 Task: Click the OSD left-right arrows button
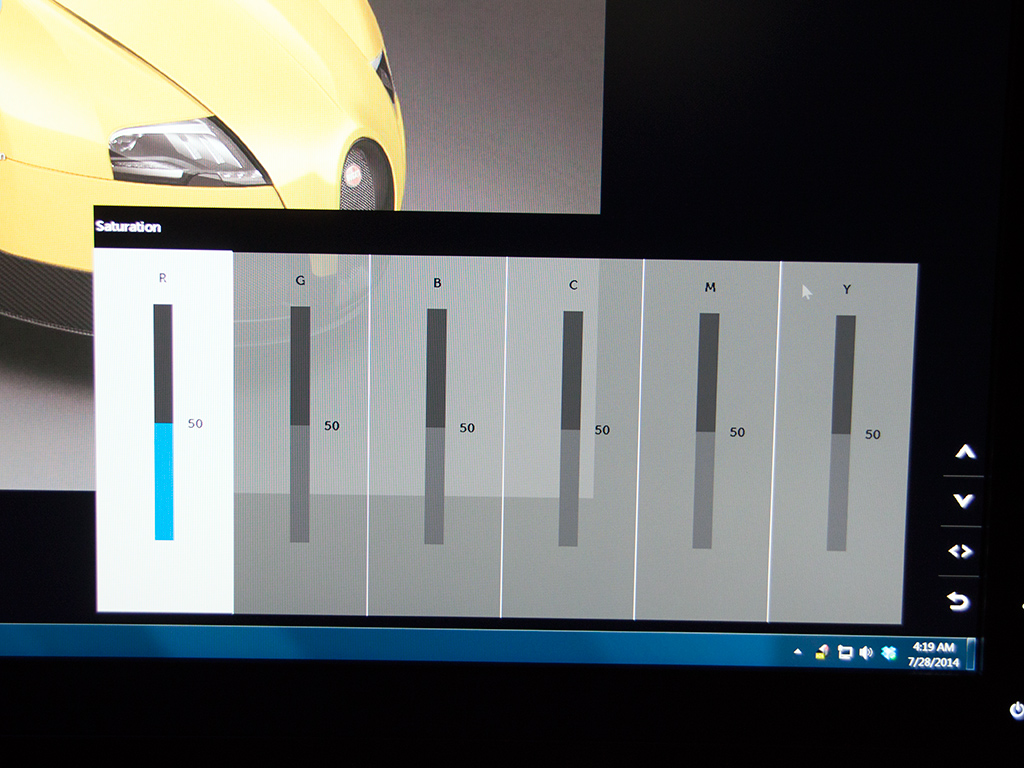coord(961,551)
